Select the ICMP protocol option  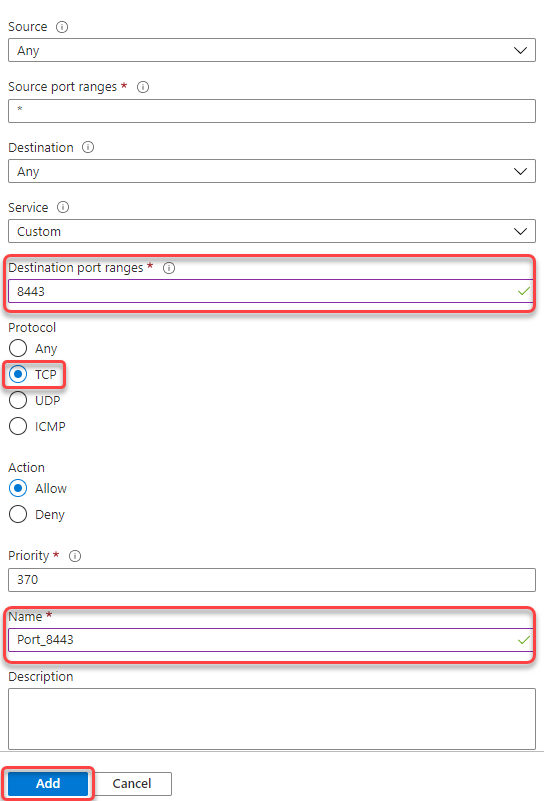point(18,426)
